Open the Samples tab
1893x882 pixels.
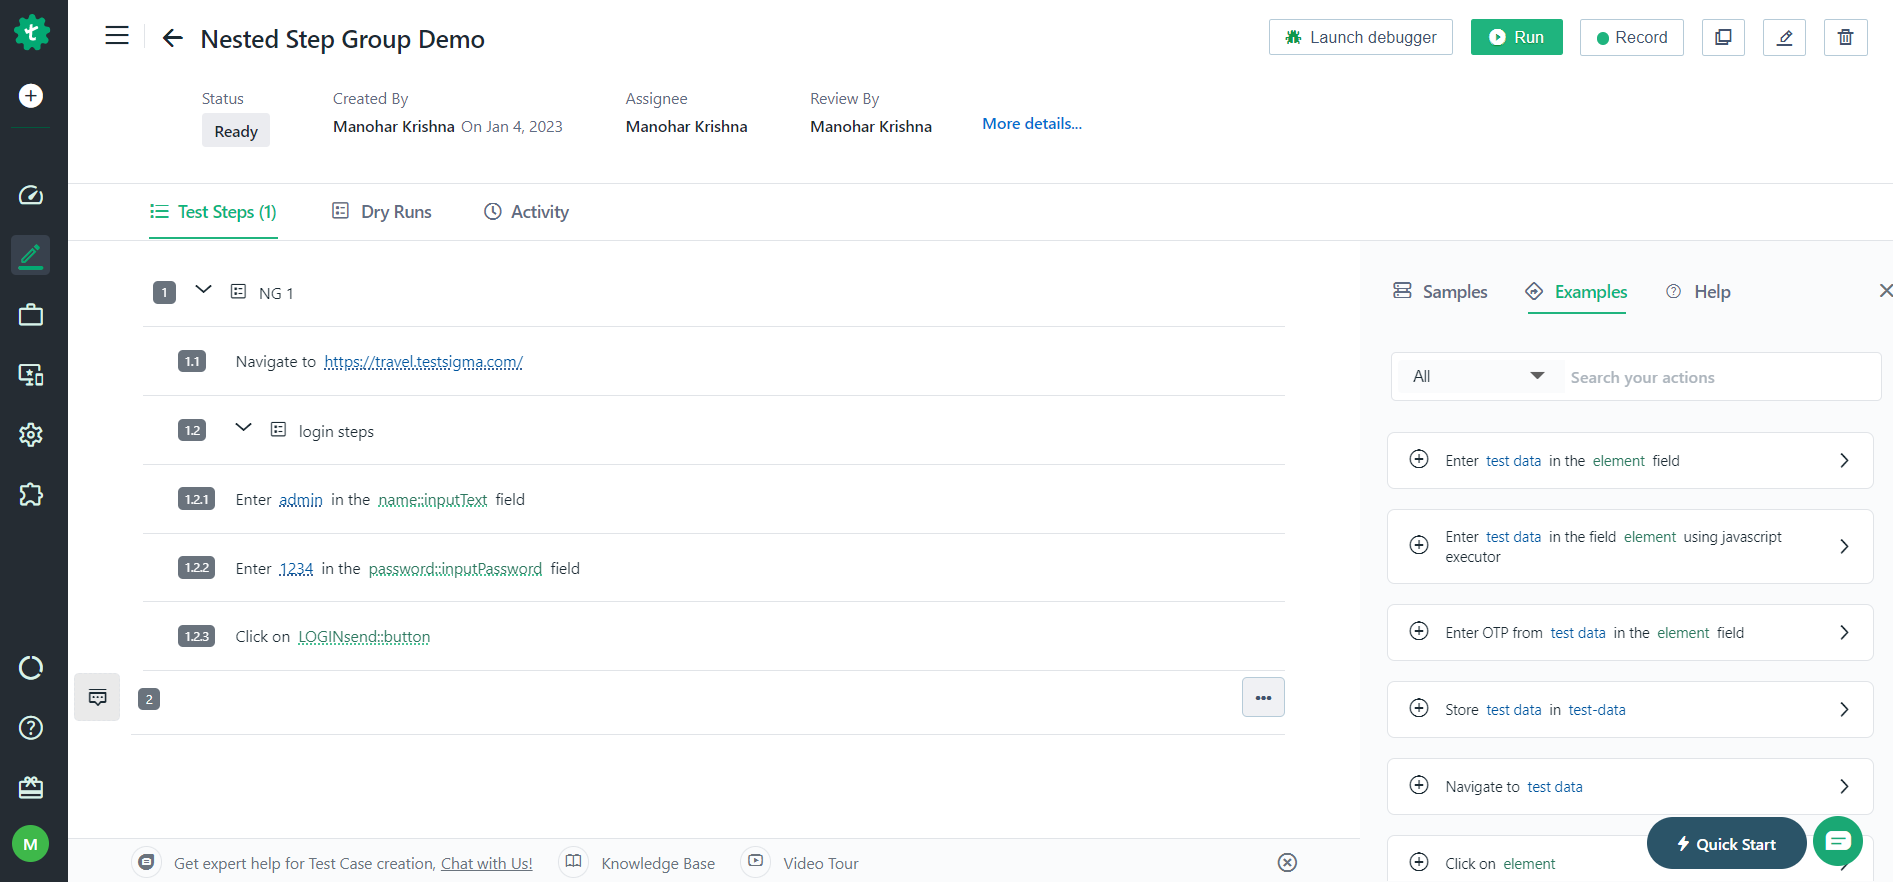tap(1440, 291)
